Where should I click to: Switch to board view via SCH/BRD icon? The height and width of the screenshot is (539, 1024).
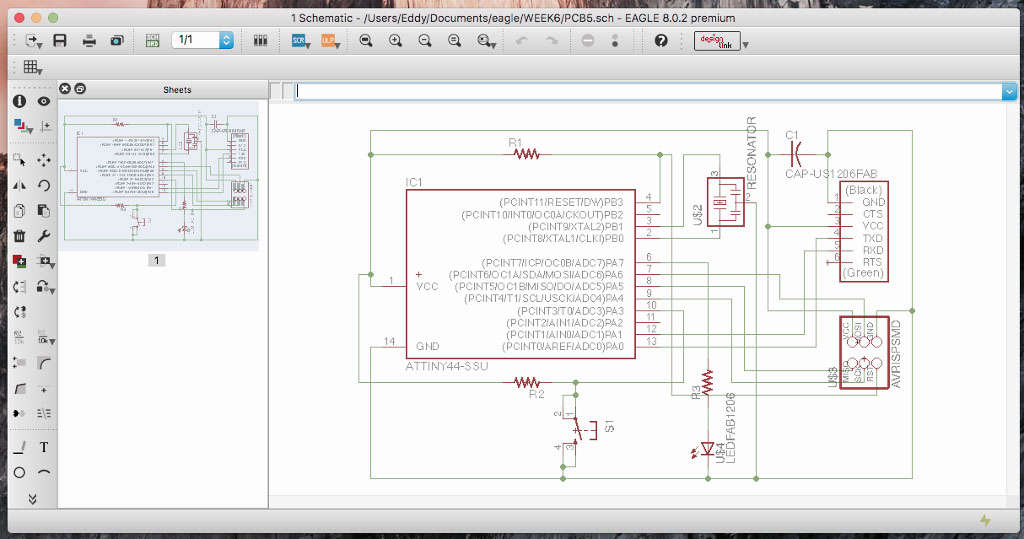click(x=152, y=41)
